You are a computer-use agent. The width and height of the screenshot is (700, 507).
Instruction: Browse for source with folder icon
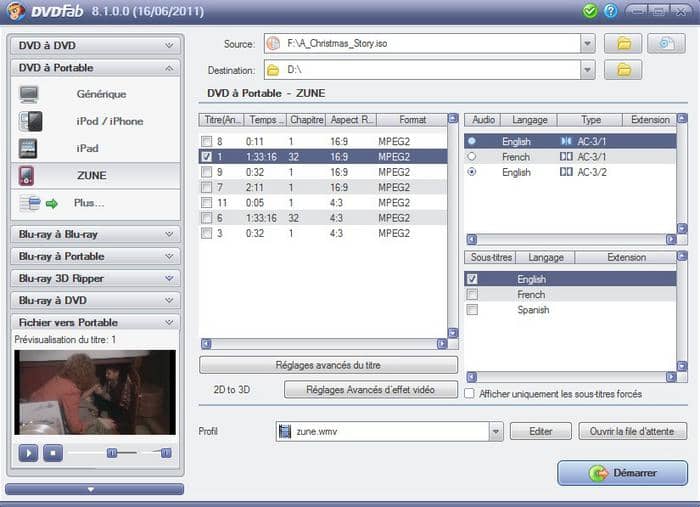coord(623,44)
